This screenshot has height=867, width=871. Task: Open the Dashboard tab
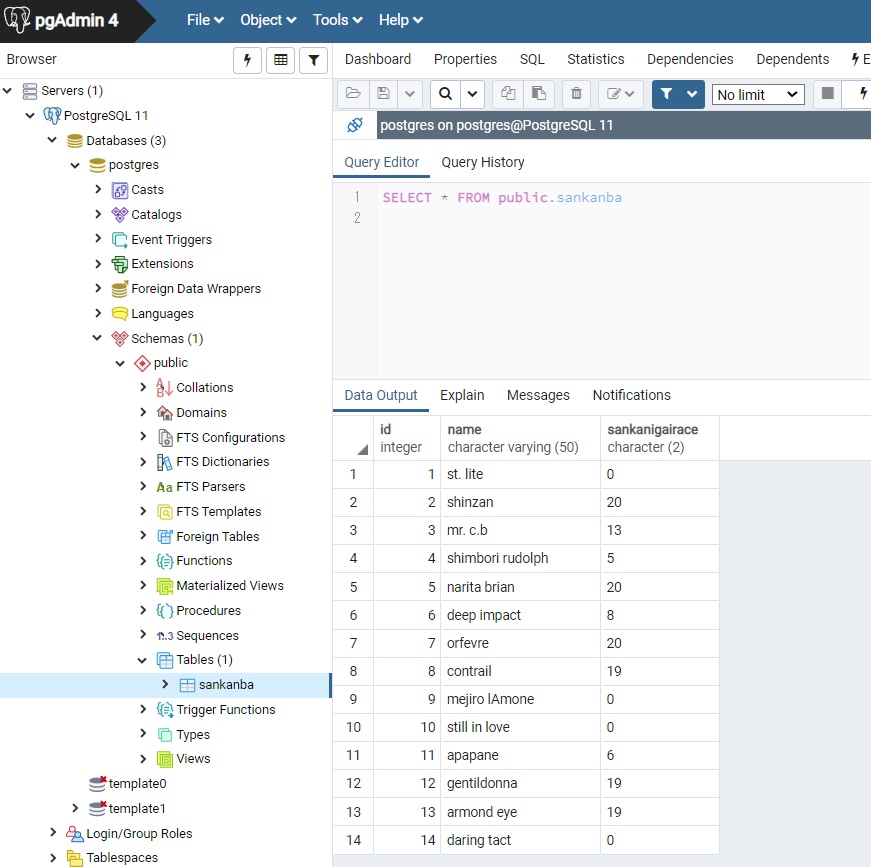coord(378,59)
